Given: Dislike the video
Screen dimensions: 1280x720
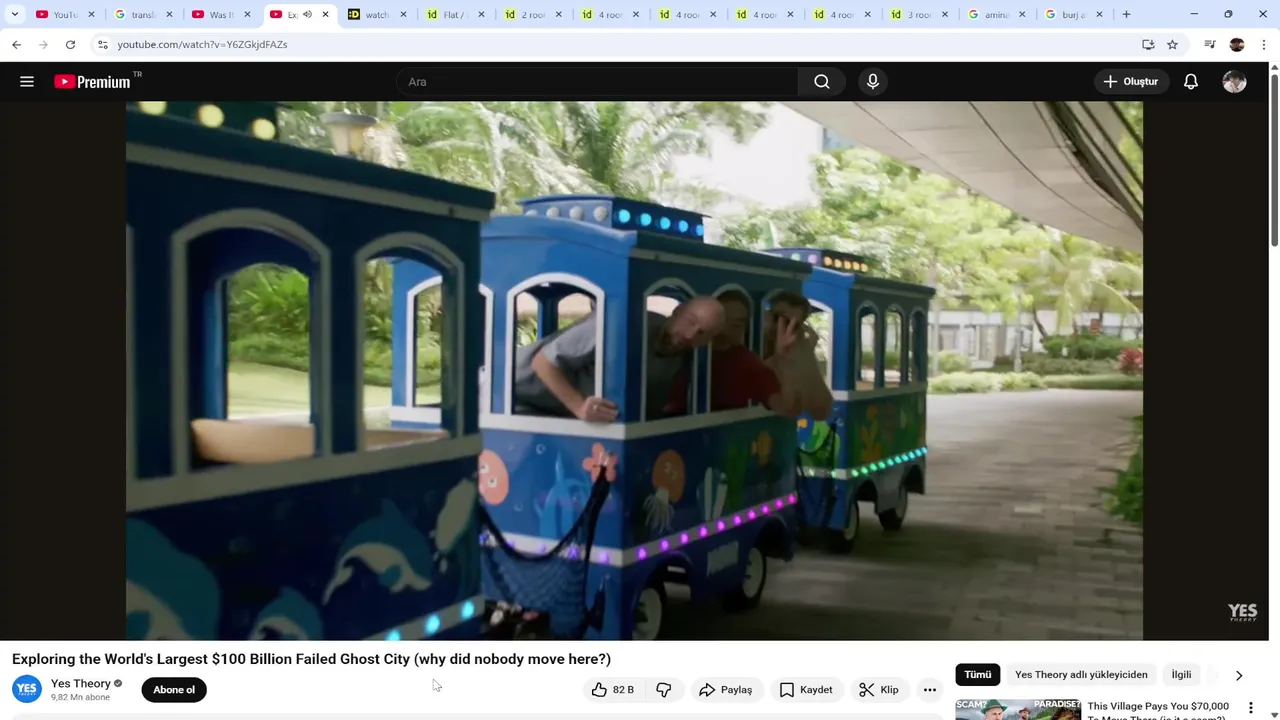Looking at the screenshot, I should point(663,690).
